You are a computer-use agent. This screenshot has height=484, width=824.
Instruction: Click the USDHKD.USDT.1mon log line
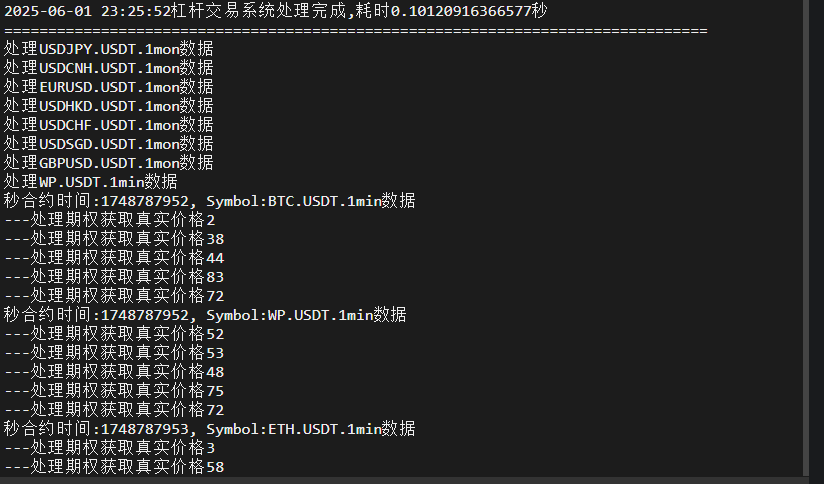pos(108,106)
